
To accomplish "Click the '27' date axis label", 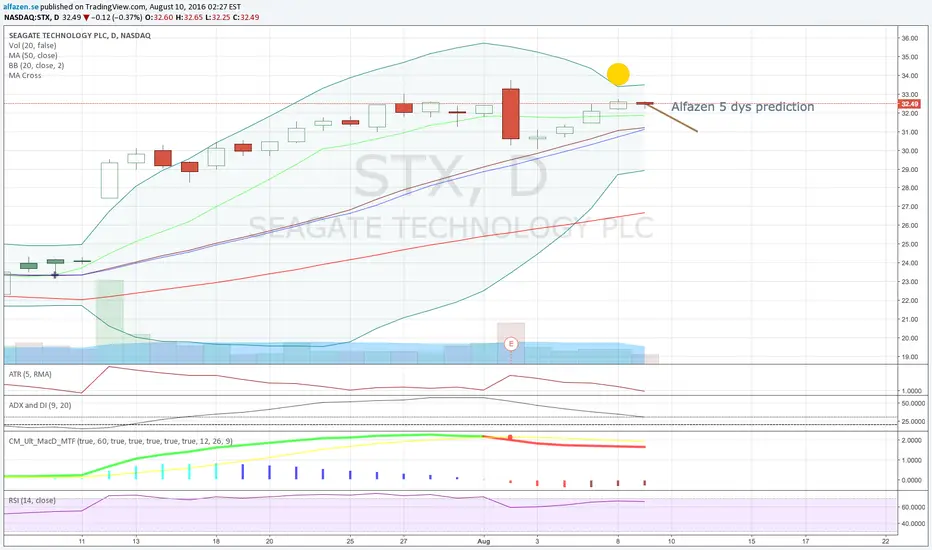I will (x=404, y=541).
